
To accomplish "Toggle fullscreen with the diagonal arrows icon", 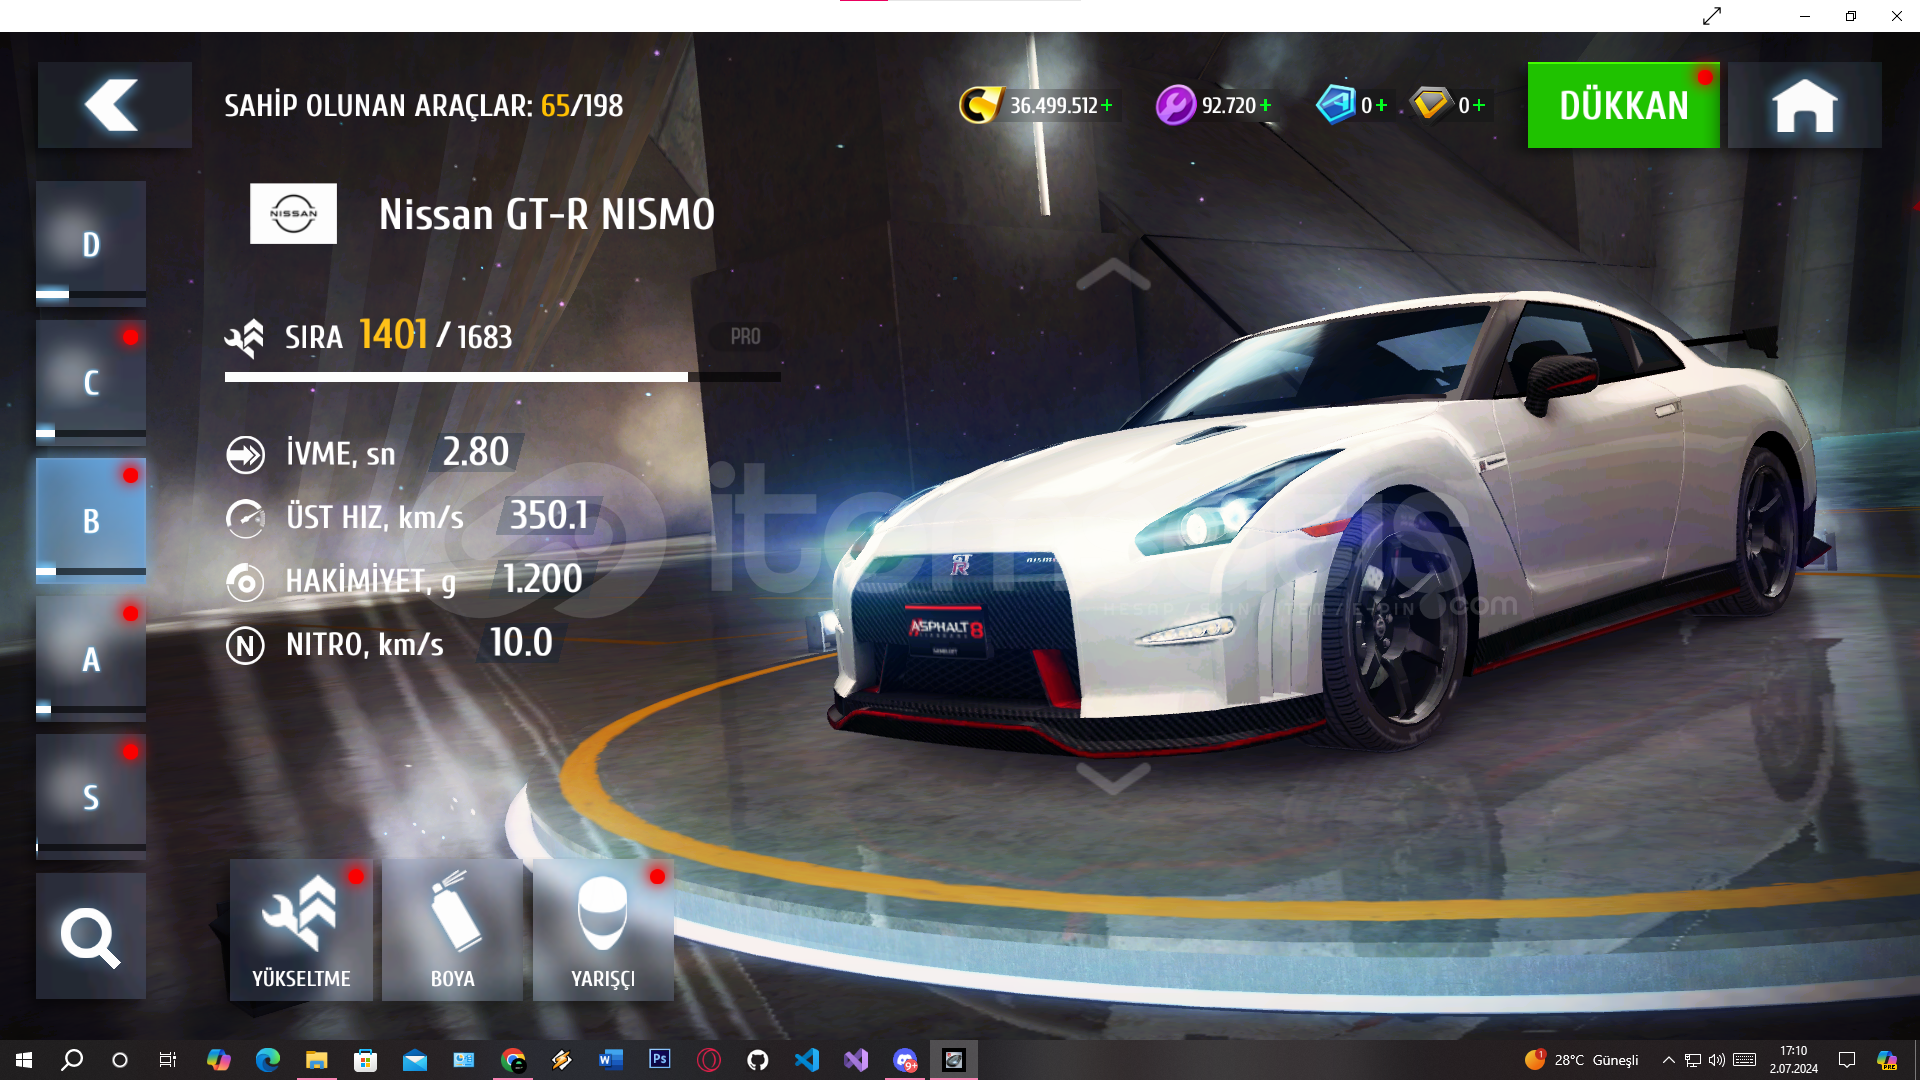I will (x=1712, y=16).
